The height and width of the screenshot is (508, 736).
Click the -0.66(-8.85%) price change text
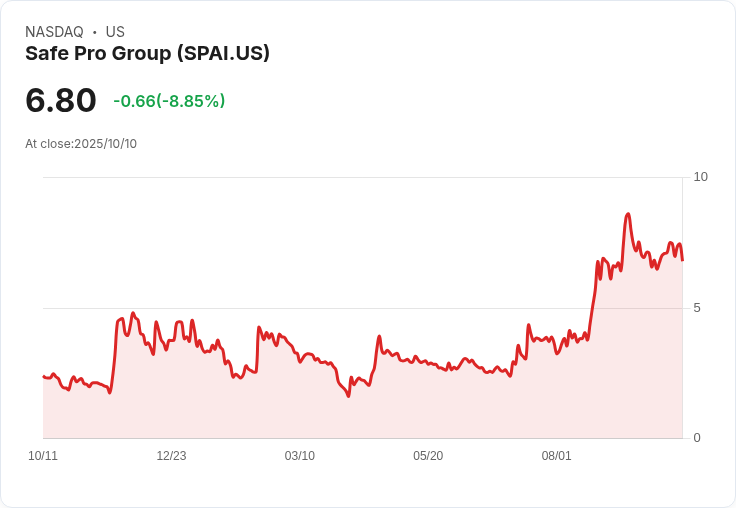pyautogui.click(x=169, y=101)
